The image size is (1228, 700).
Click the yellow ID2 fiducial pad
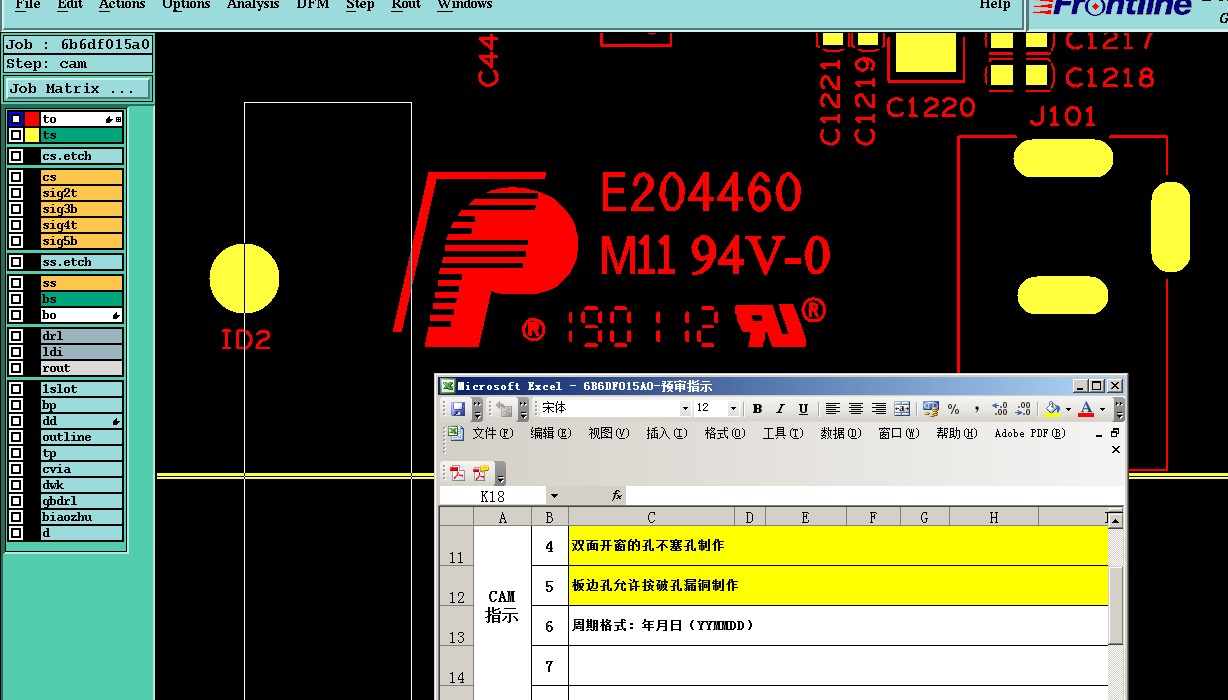click(x=244, y=278)
